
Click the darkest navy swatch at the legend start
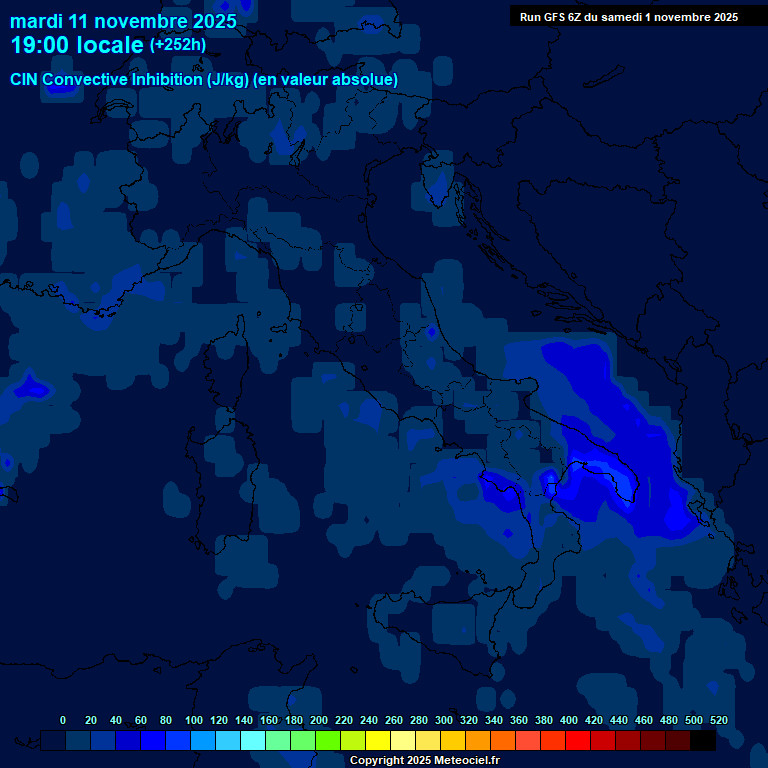53,741
